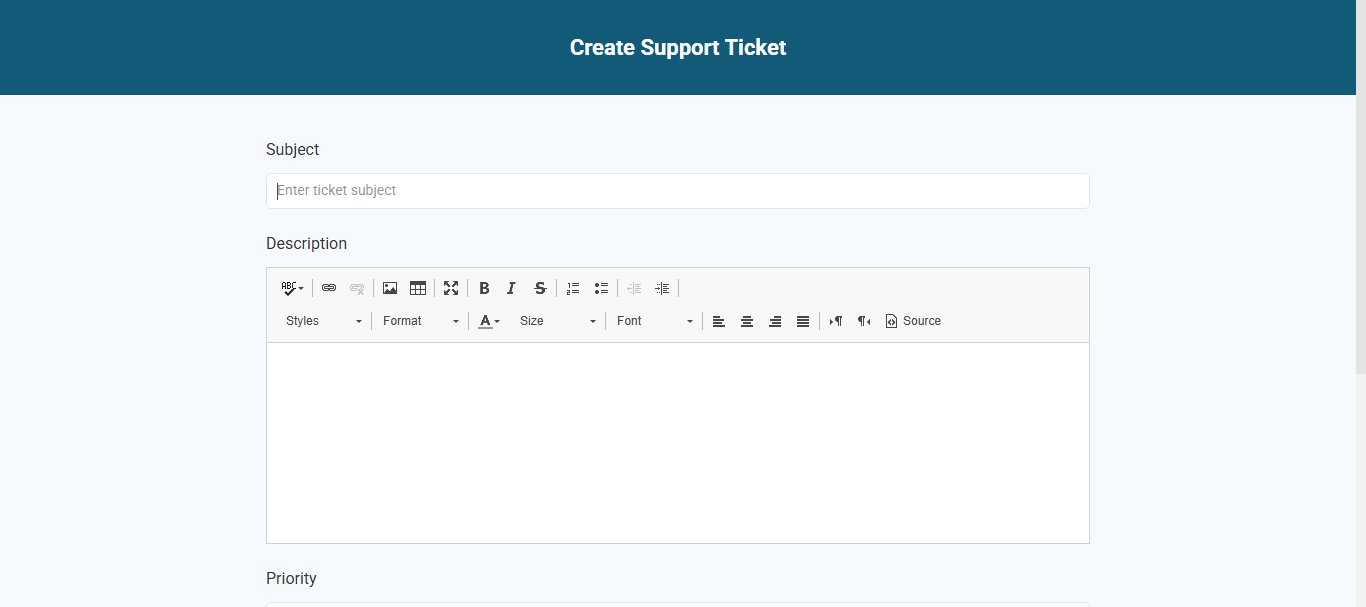Image resolution: width=1366 pixels, height=607 pixels.
Task: Open the Format dropdown
Action: coord(420,321)
